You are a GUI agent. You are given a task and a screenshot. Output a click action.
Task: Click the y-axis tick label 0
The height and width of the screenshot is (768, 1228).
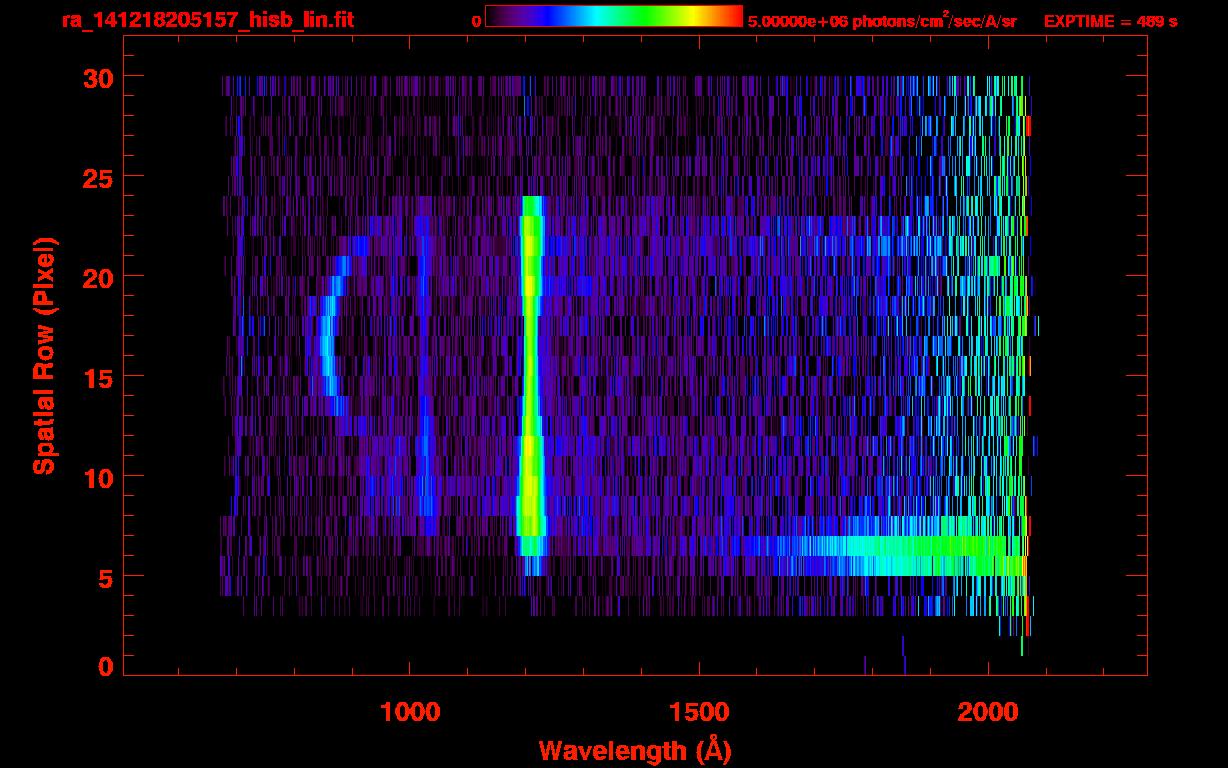(x=105, y=667)
